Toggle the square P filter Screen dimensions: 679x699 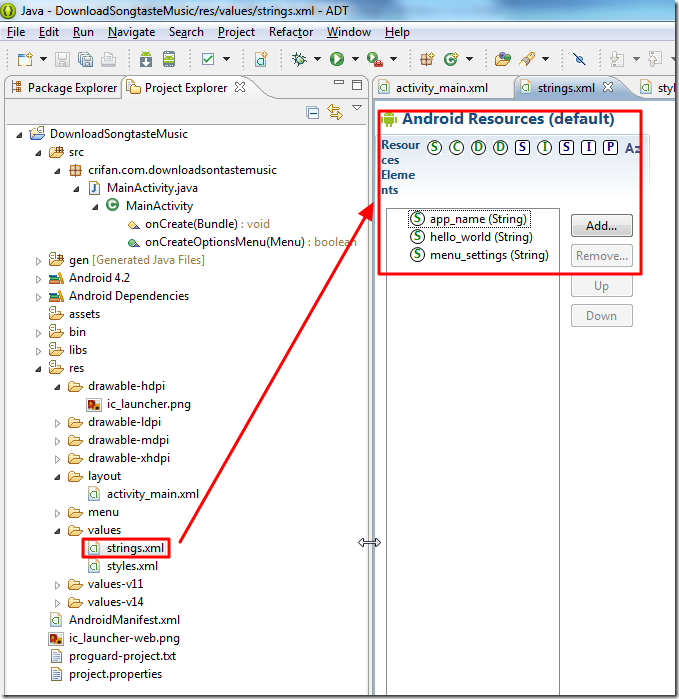[x=610, y=147]
